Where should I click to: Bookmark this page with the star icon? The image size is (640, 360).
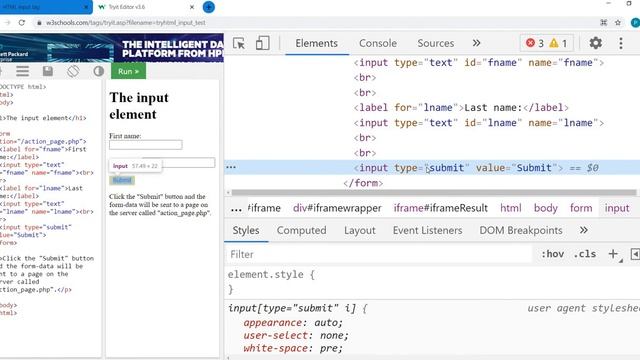[618, 23]
